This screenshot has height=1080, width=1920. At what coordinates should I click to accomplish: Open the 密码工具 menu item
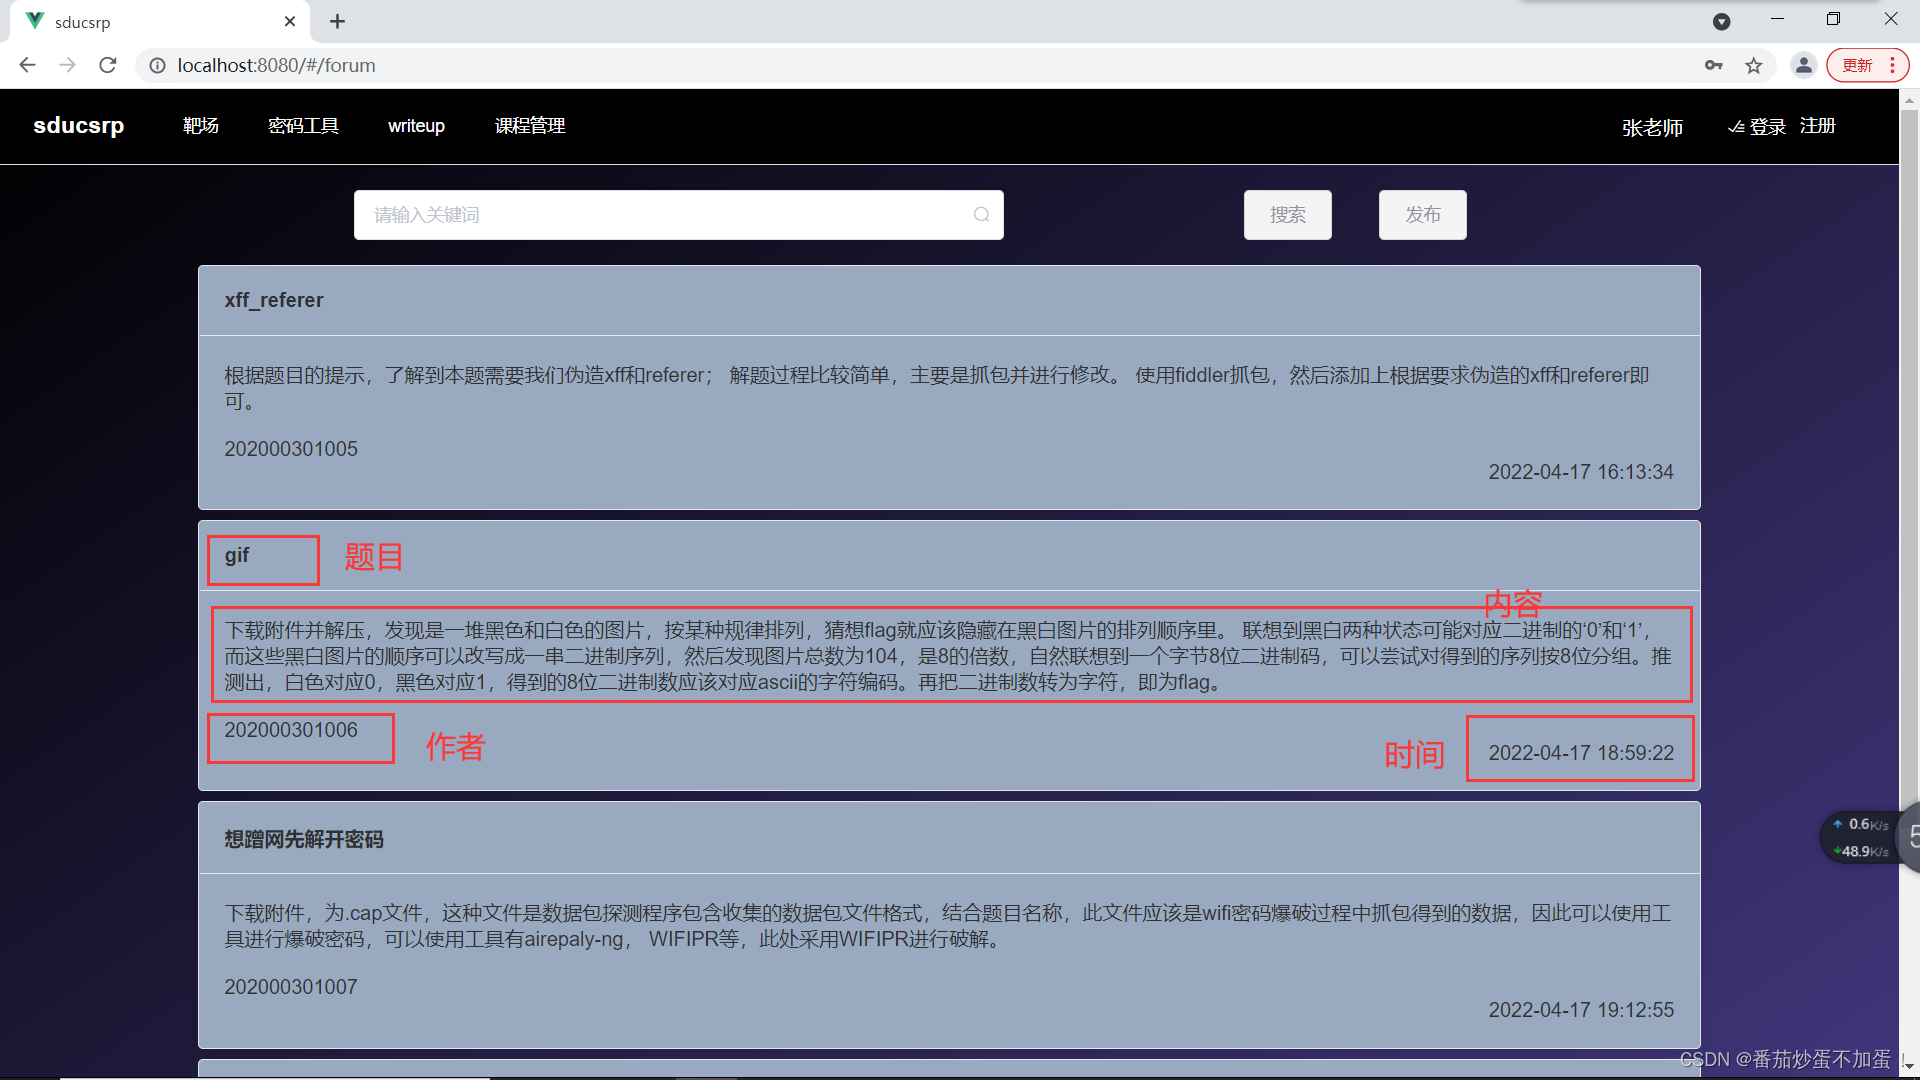pos(303,126)
